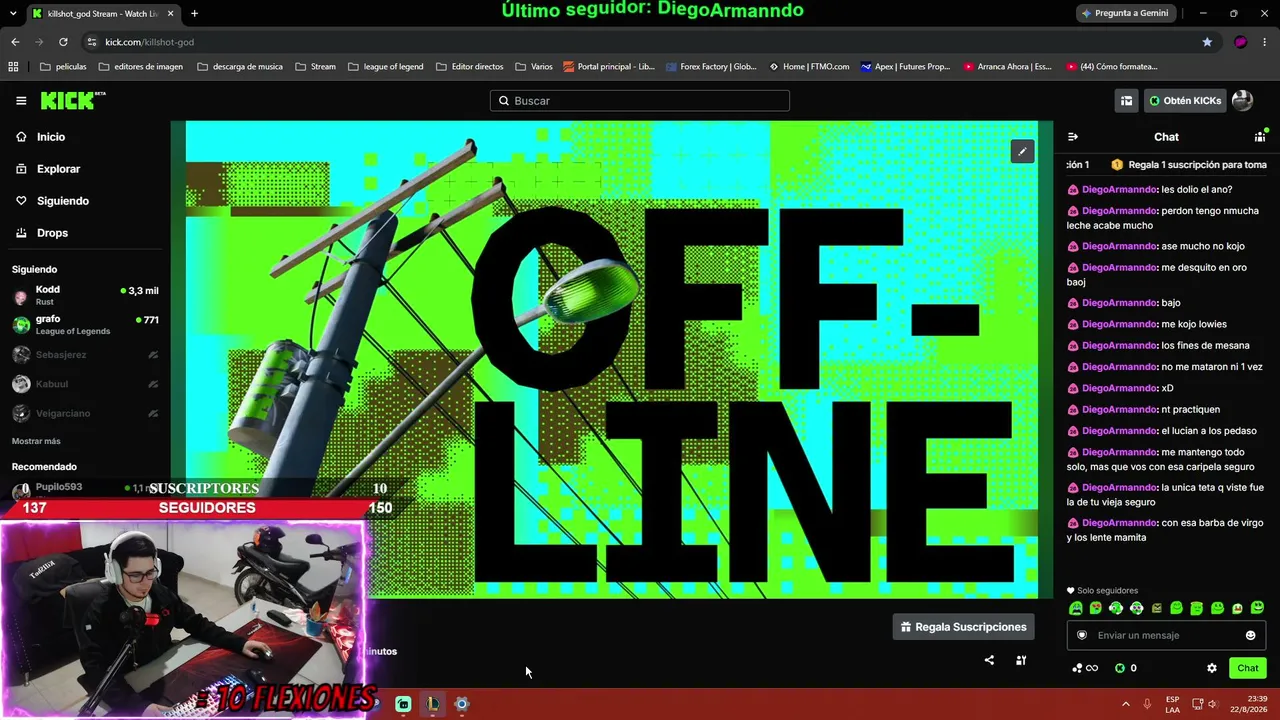This screenshot has height=720, width=1280.
Task: Open the dashboard icon next to Obtén KICKs
Action: click(x=1126, y=101)
